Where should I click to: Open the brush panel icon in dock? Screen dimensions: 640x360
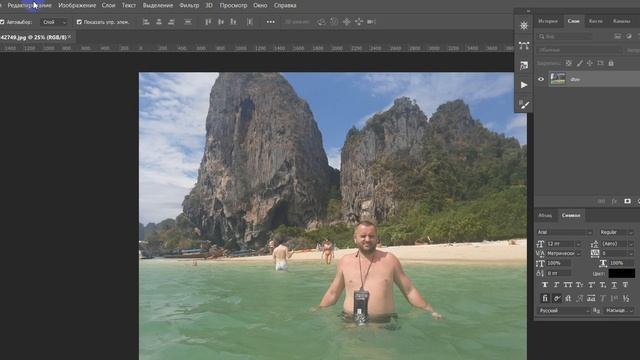click(524, 104)
